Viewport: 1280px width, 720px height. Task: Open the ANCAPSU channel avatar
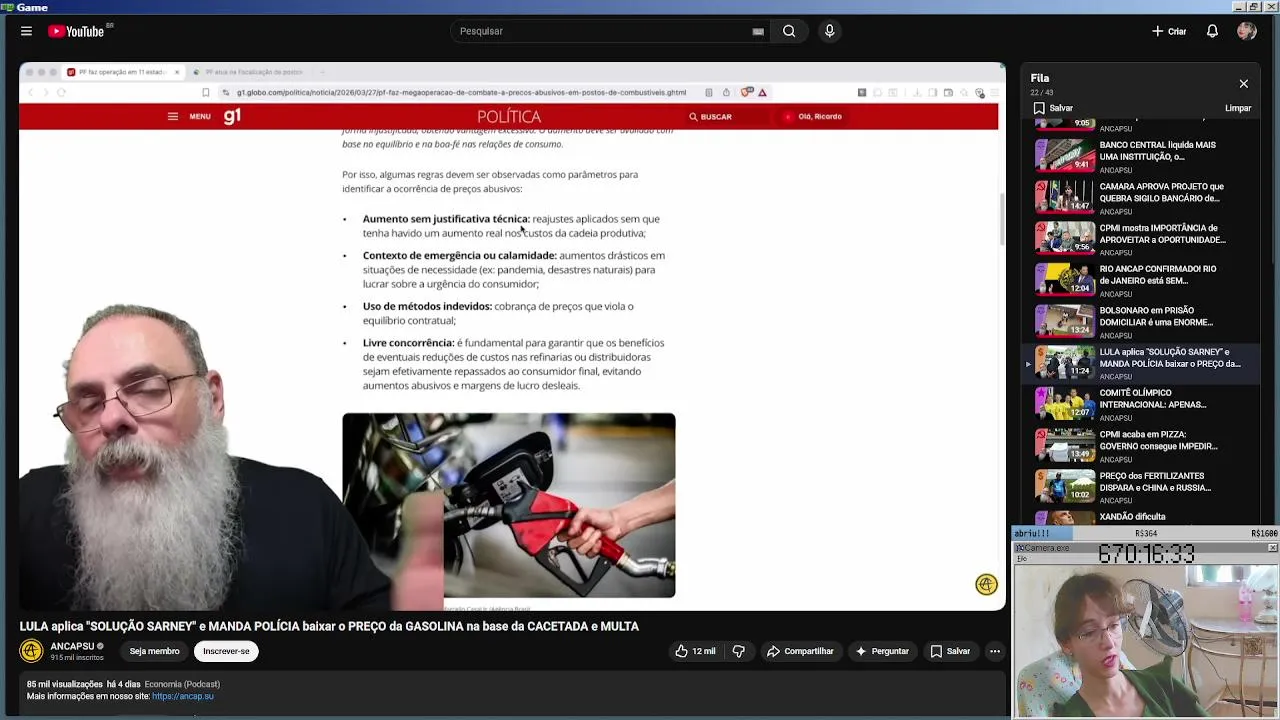click(31, 651)
